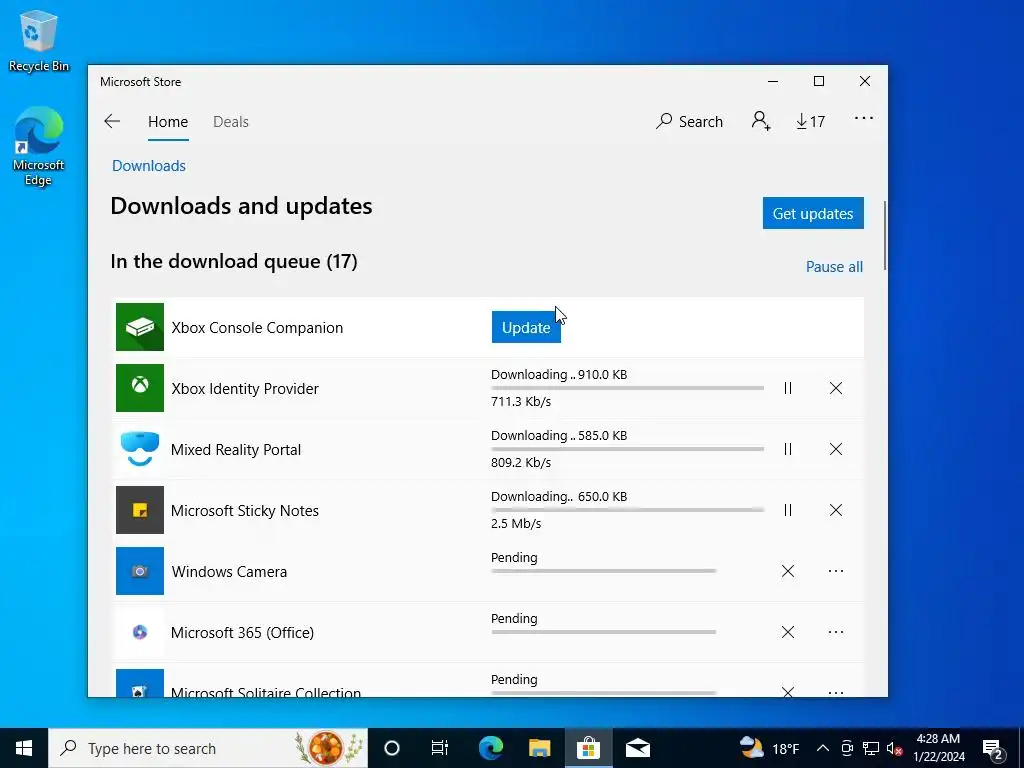Viewport: 1024px width, 768px height.
Task: Open the downloads indicator showing 17
Action: 810,121
